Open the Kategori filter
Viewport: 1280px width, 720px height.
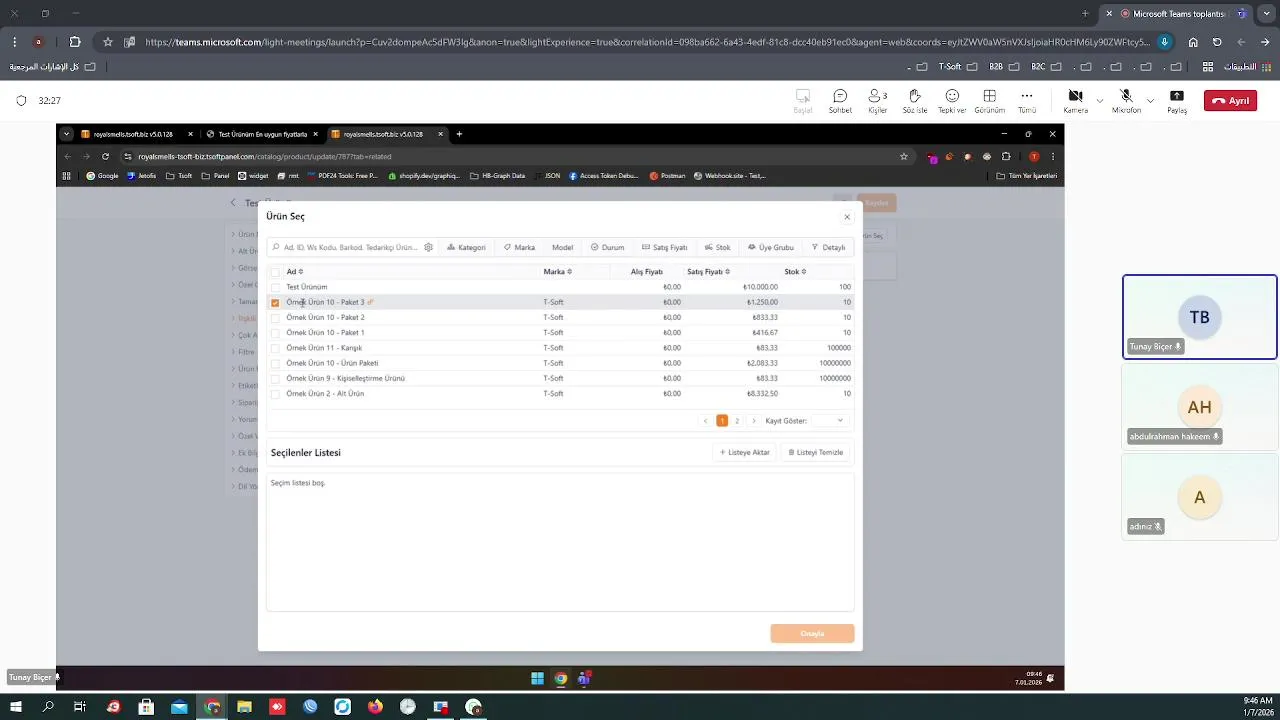[x=466, y=247]
